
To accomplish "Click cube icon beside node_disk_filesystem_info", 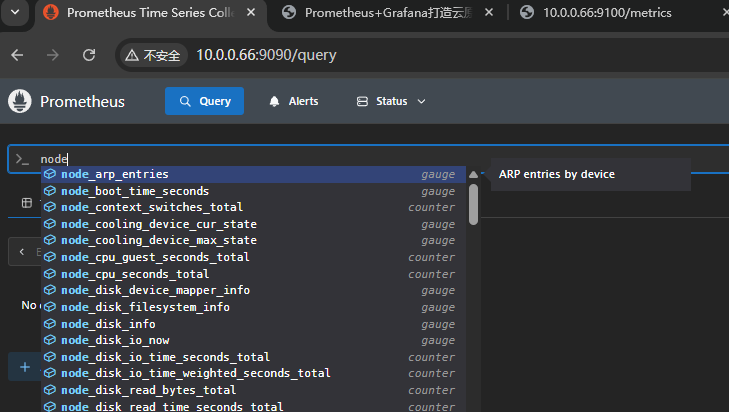I will point(50,307).
